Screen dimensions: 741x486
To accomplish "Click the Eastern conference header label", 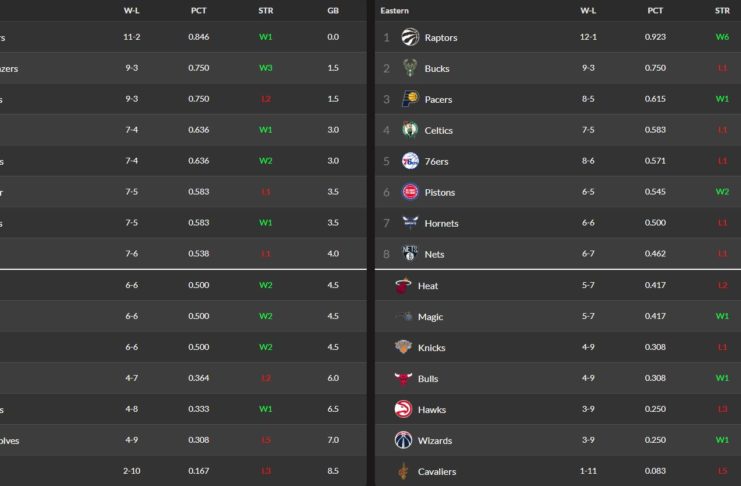I will (x=395, y=10).
